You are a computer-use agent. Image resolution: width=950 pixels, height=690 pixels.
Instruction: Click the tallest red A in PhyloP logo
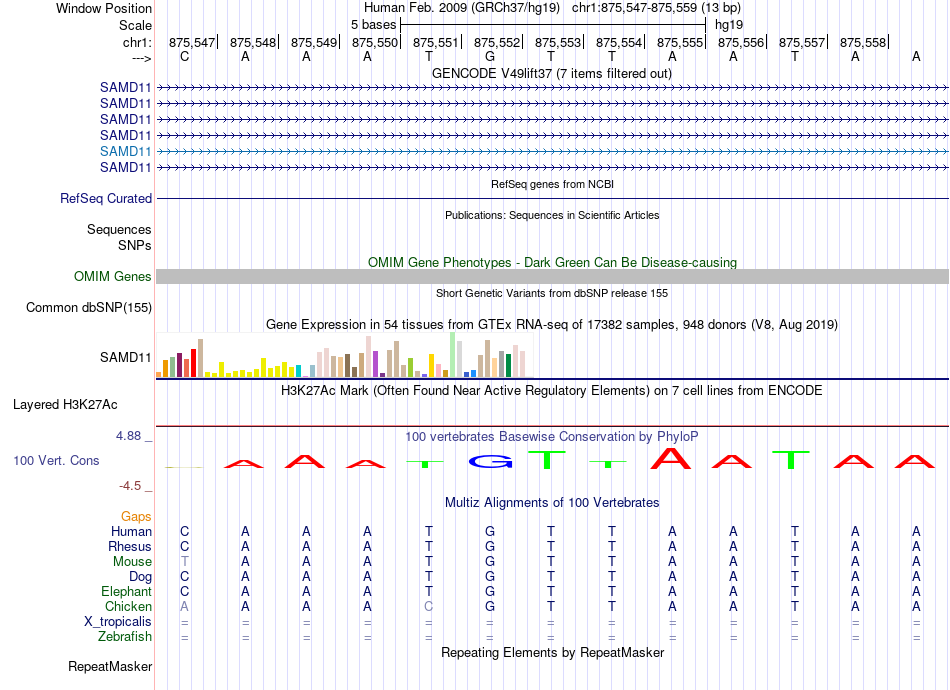(671, 458)
